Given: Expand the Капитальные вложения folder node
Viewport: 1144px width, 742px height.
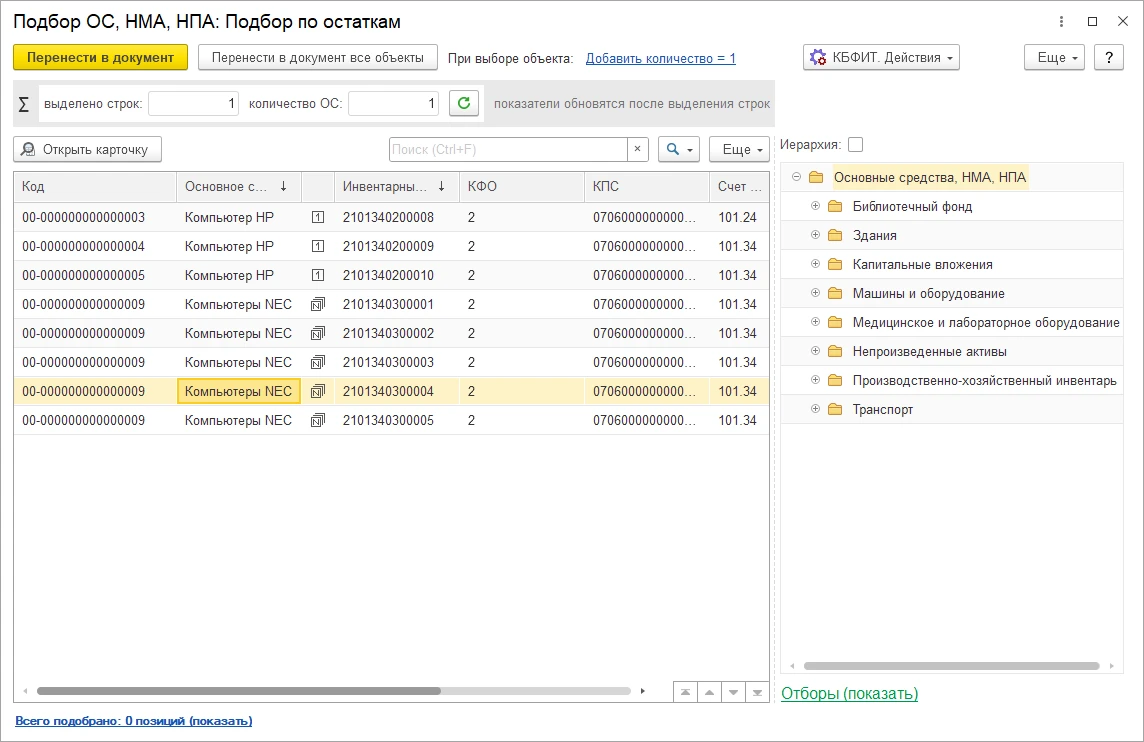Looking at the screenshot, I should coord(816,264).
